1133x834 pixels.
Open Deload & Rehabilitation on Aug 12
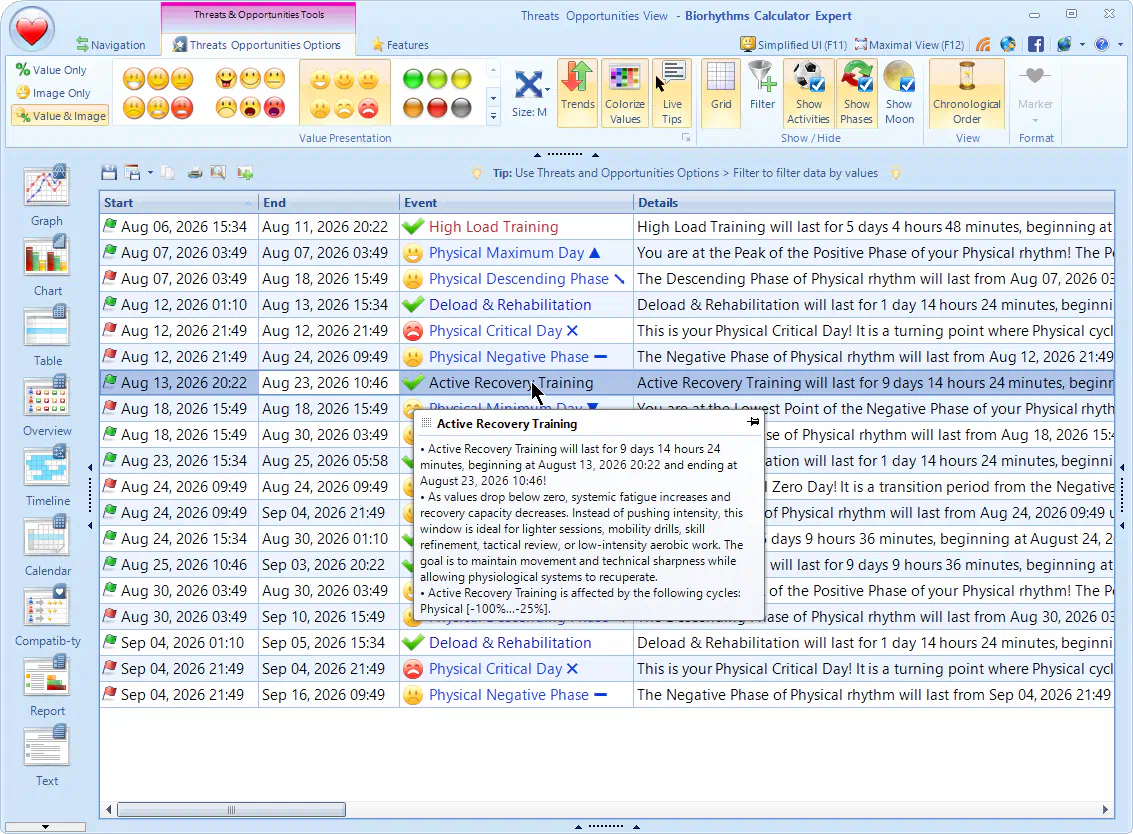(x=510, y=305)
